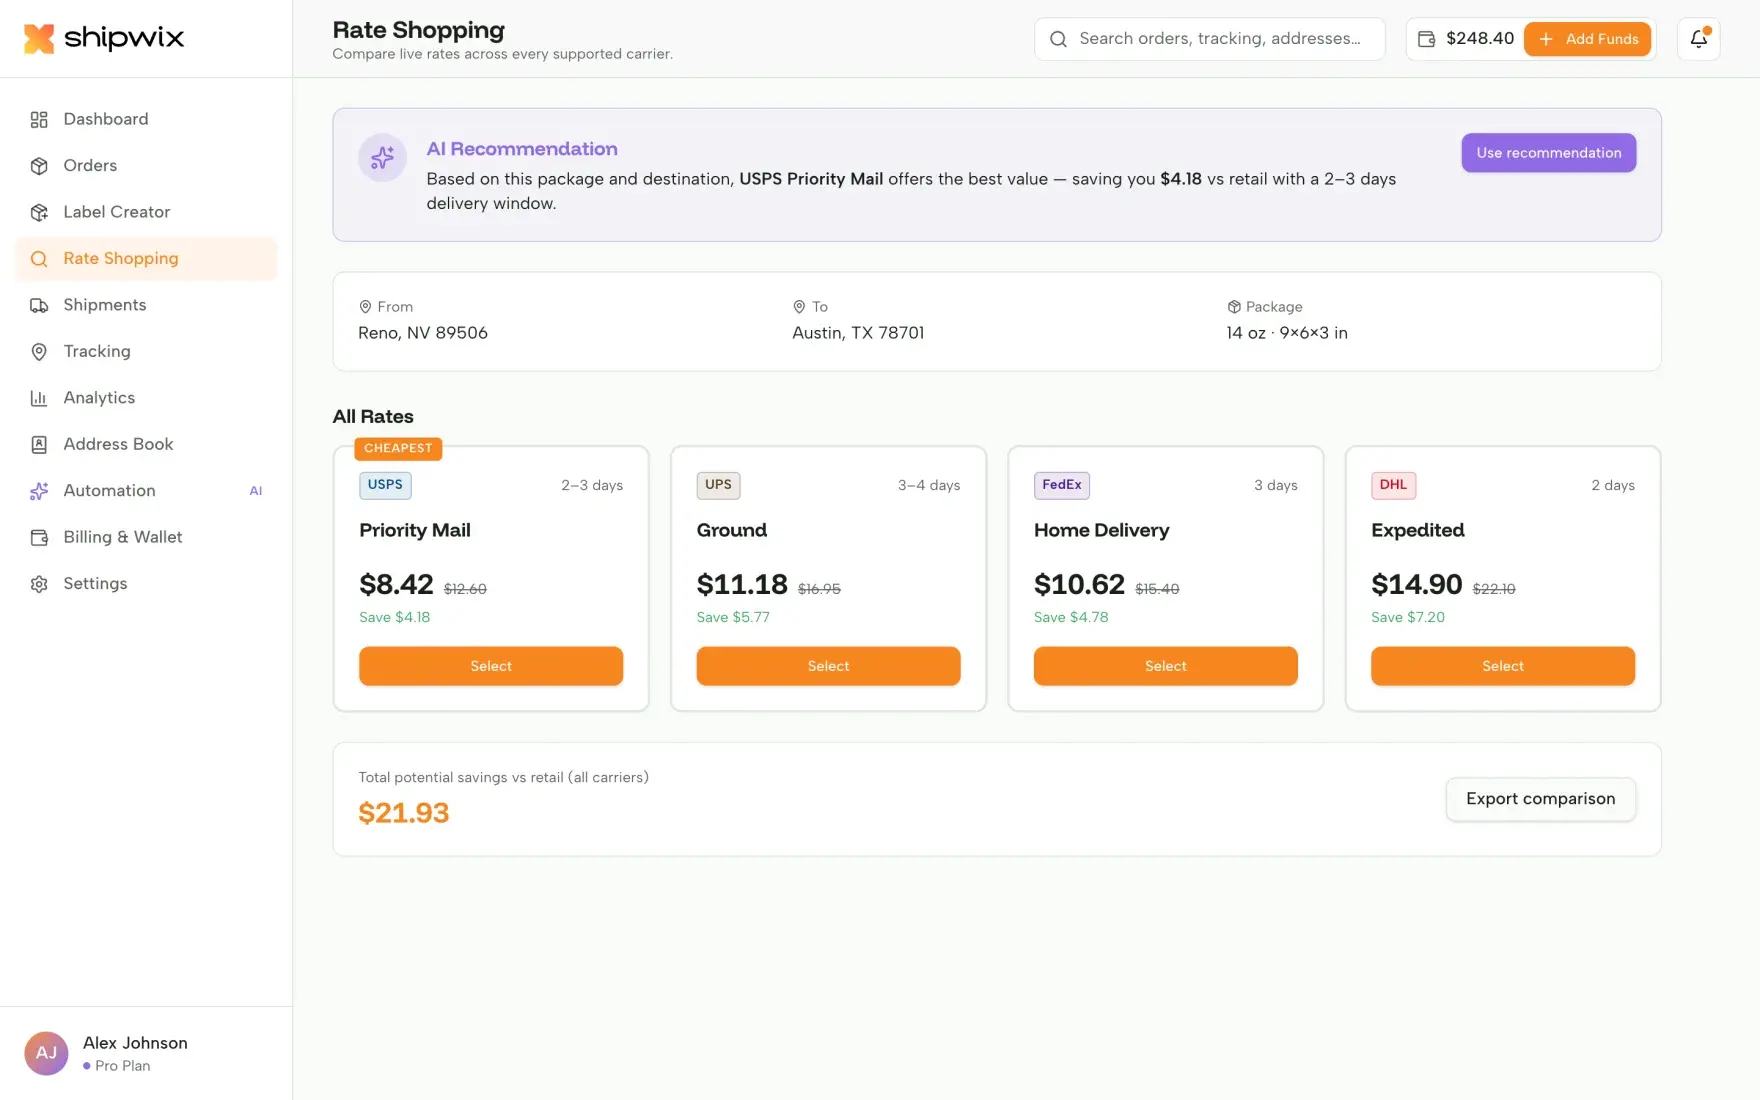Click the Label Creator package icon

39,212
